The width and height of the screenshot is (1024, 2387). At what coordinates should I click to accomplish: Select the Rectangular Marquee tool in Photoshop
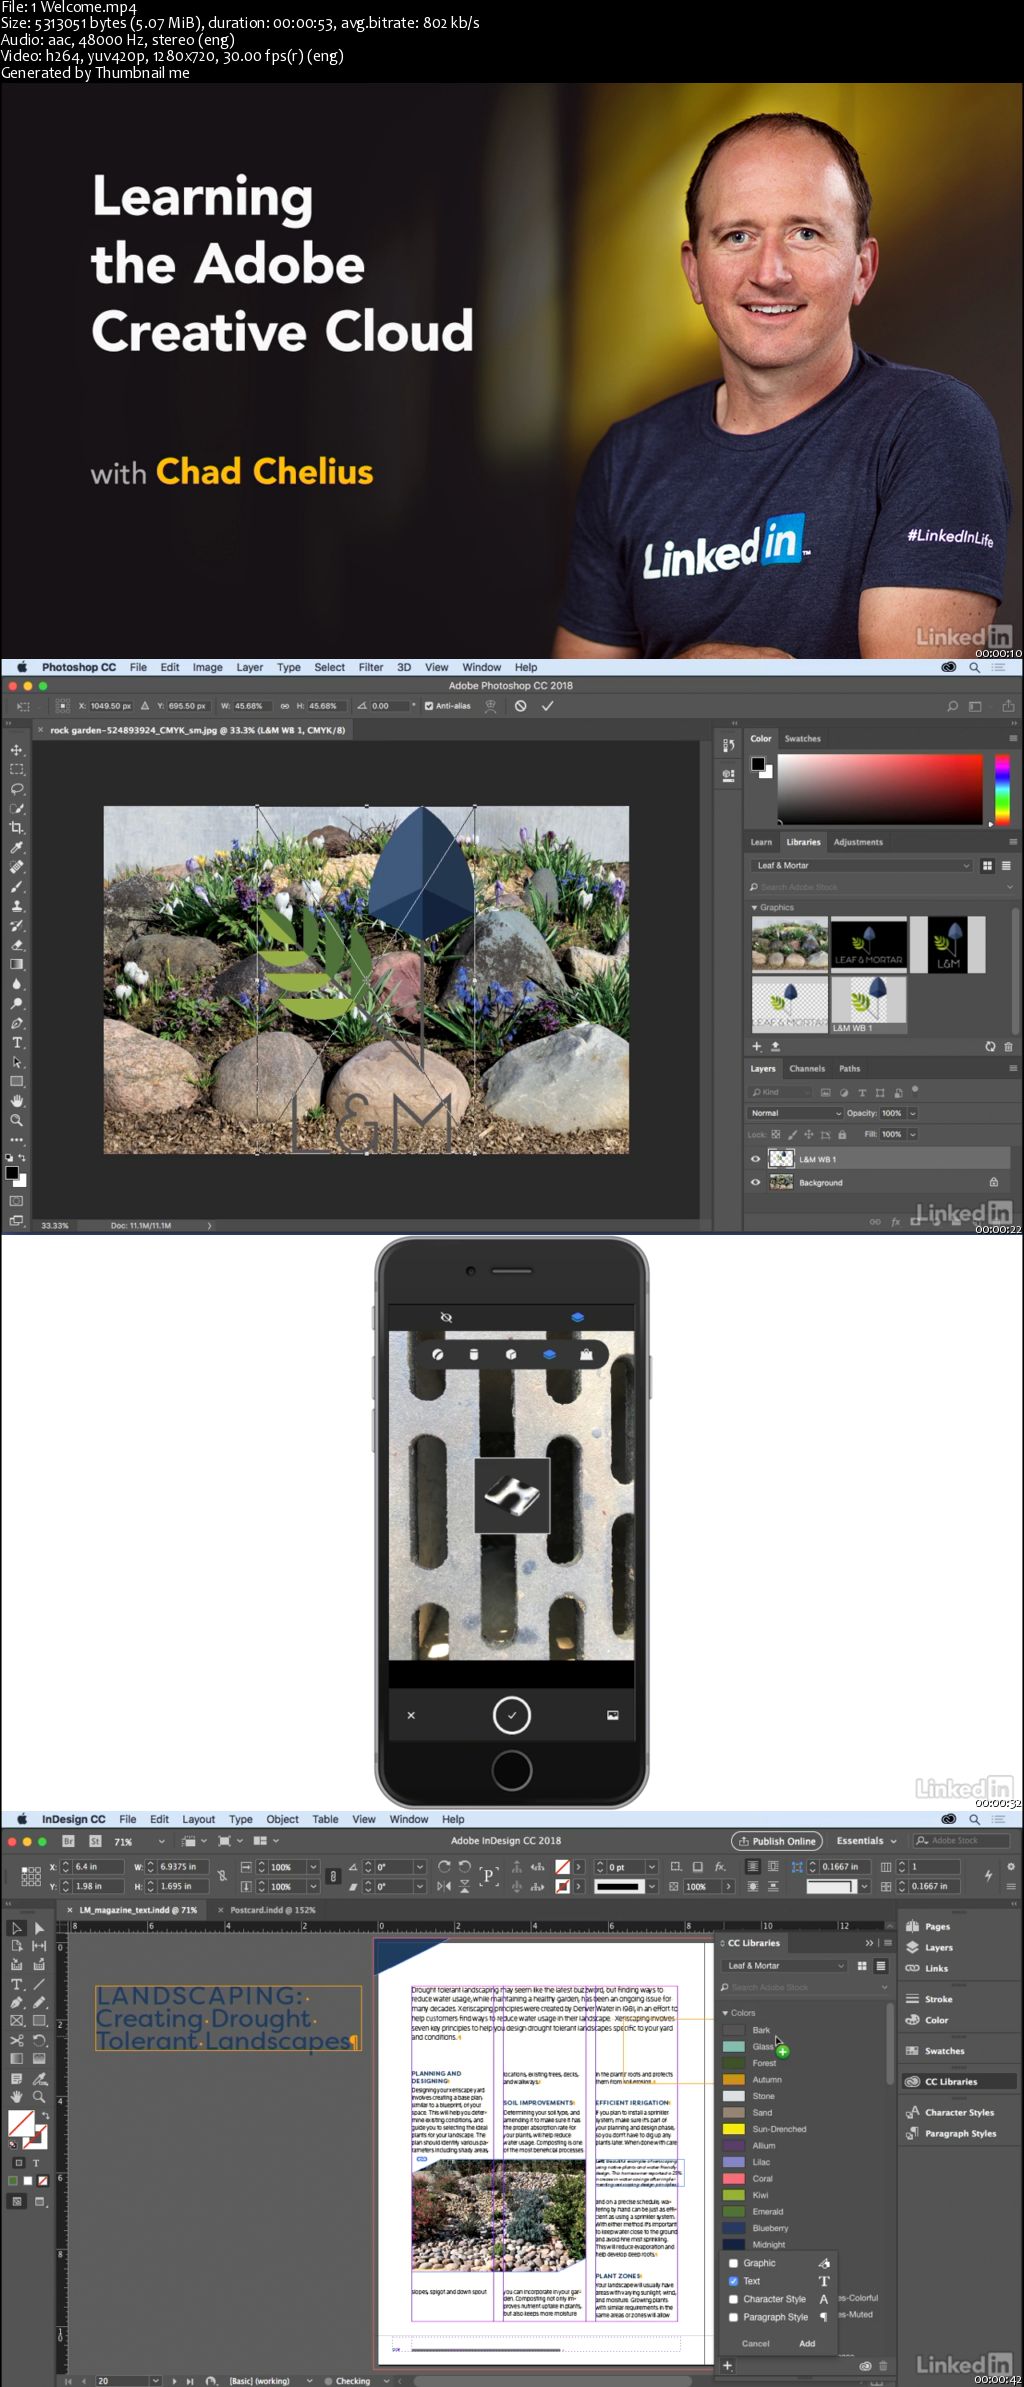[x=16, y=769]
